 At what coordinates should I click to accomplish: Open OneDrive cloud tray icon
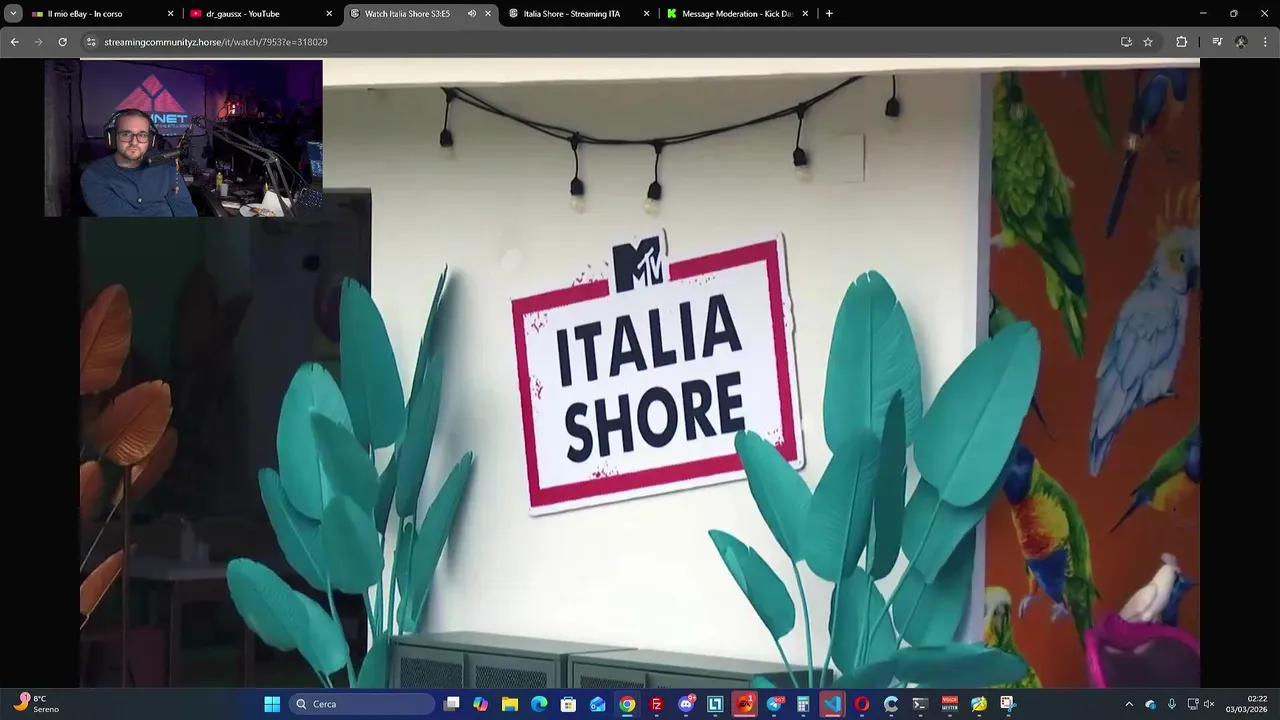pyautogui.click(x=1150, y=704)
